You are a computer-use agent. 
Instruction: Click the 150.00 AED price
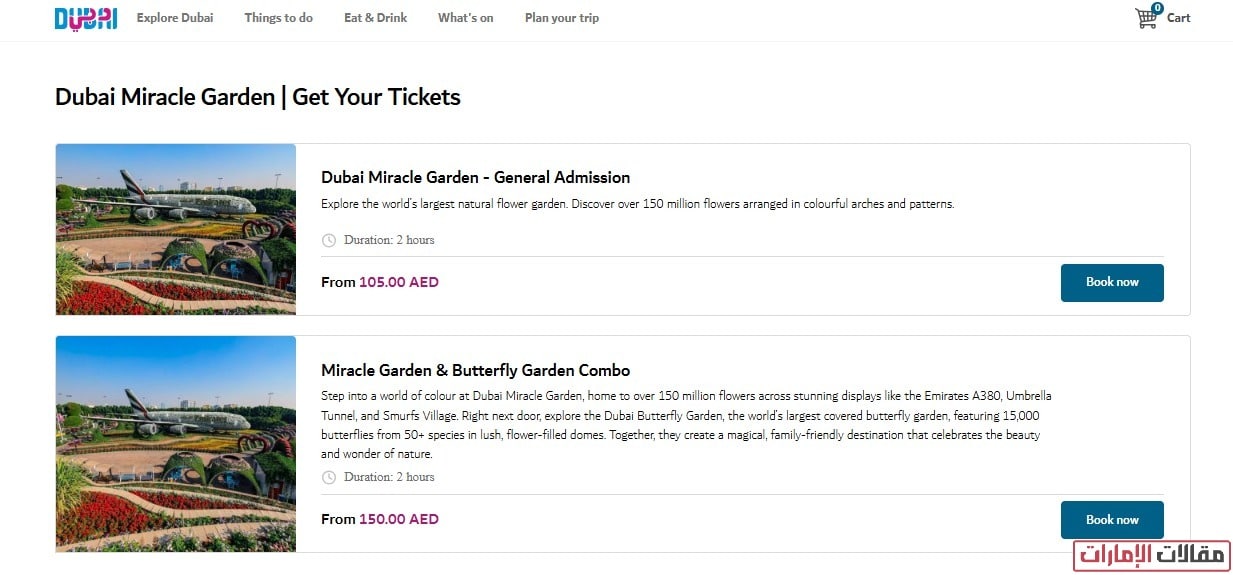click(398, 519)
